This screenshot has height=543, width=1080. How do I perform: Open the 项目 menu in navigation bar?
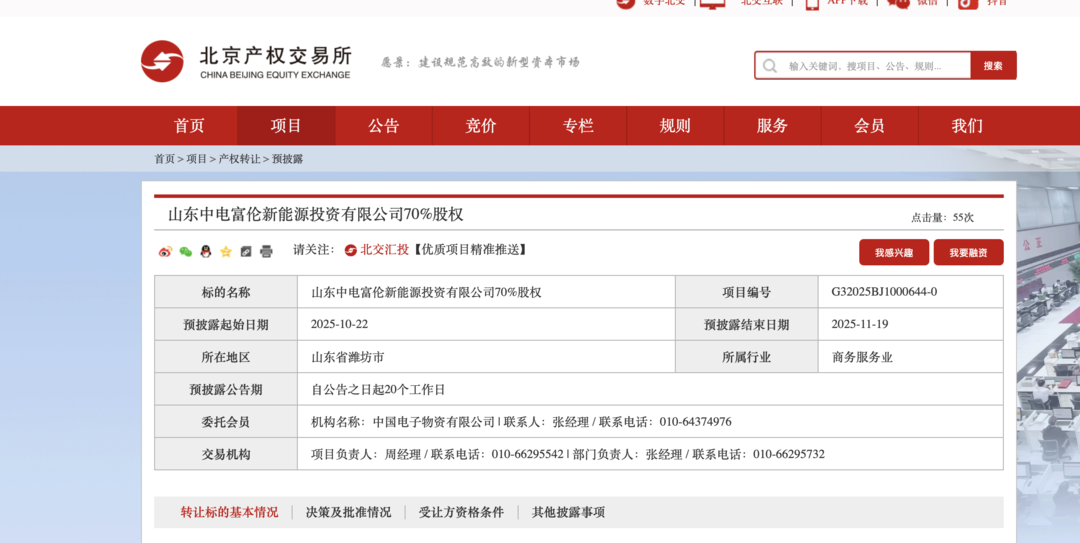point(286,126)
